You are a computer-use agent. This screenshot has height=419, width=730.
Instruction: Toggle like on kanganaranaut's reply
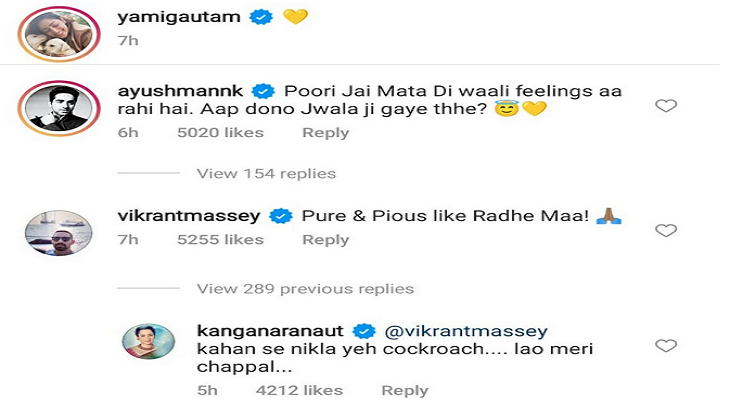coord(666,345)
